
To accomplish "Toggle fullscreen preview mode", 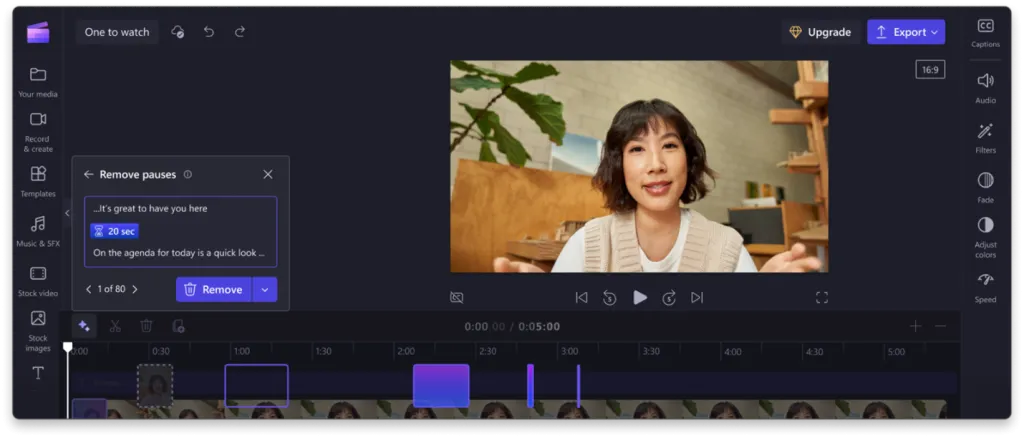I will coord(821,297).
